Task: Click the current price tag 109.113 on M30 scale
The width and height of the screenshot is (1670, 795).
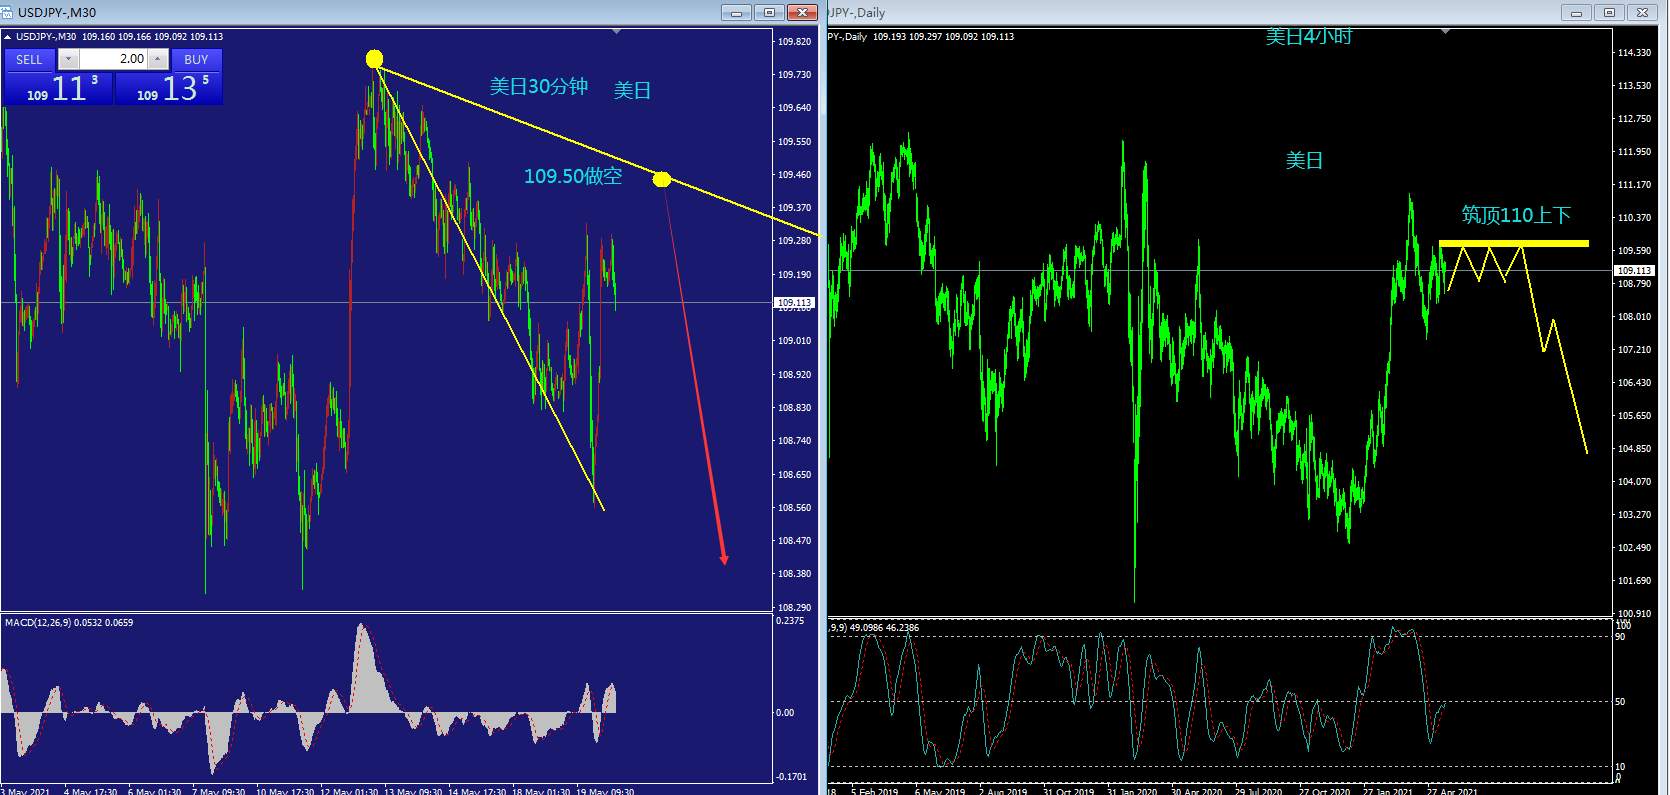Action: [795, 302]
